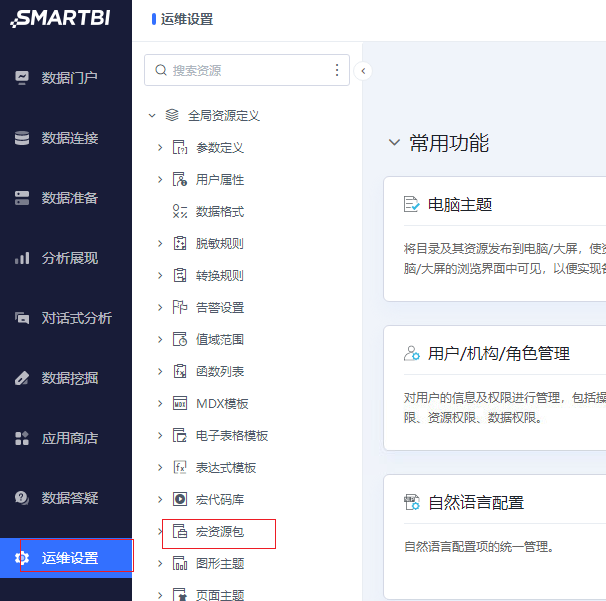Image resolution: width=606 pixels, height=601 pixels.
Task: Collapse the resource tree panel arrow
Action: [363, 71]
